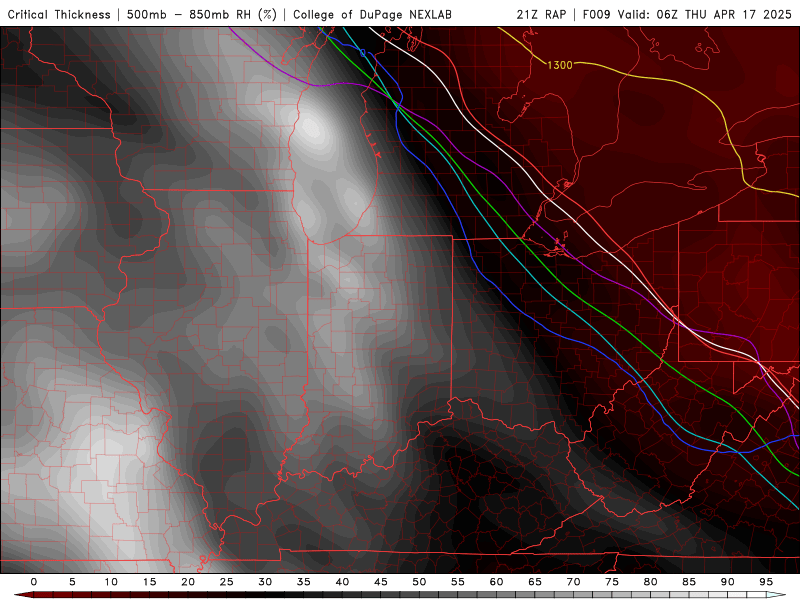Select the '21Z RAP' model run label
Viewport: 800px width, 600px height.
pyautogui.click(x=541, y=14)
